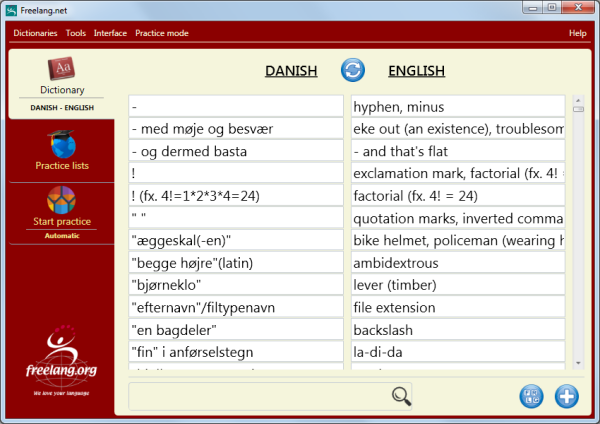This screenshot has width=600, height=424.
Task: Click scrollbar down arrow of word list
Action: coord(577,363)
